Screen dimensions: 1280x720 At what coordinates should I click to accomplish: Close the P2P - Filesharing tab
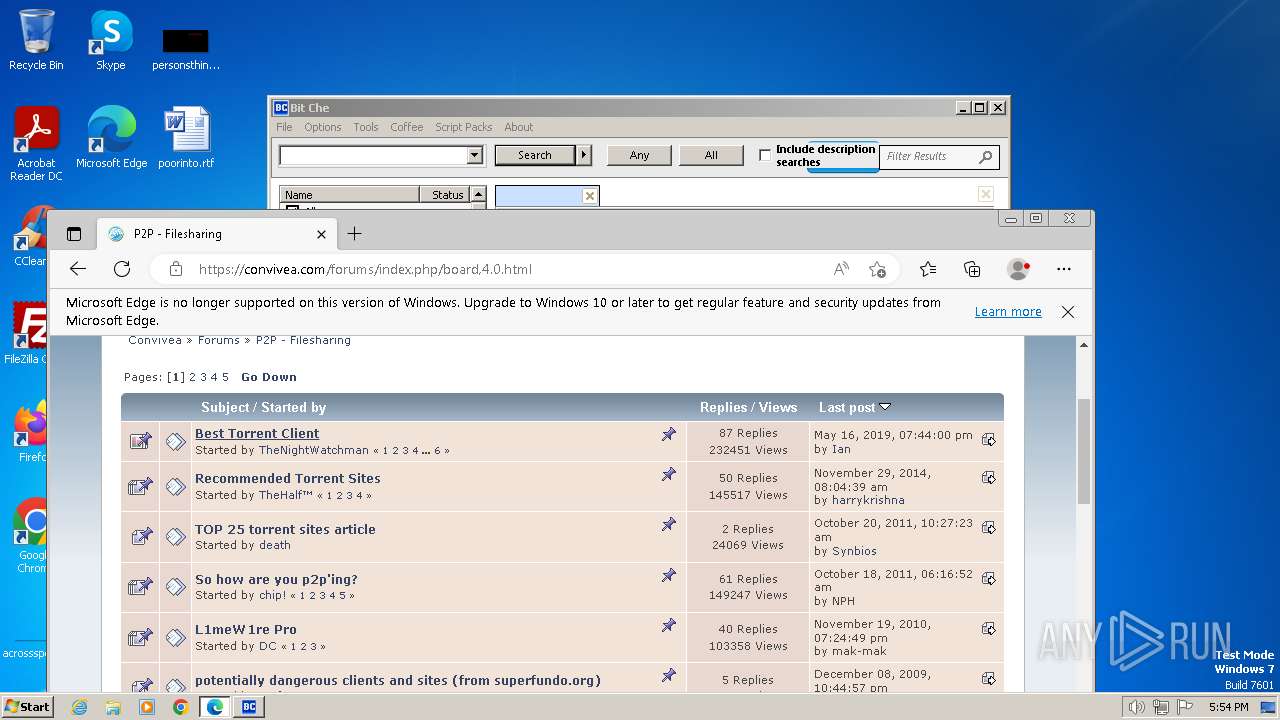click(321, 234)
